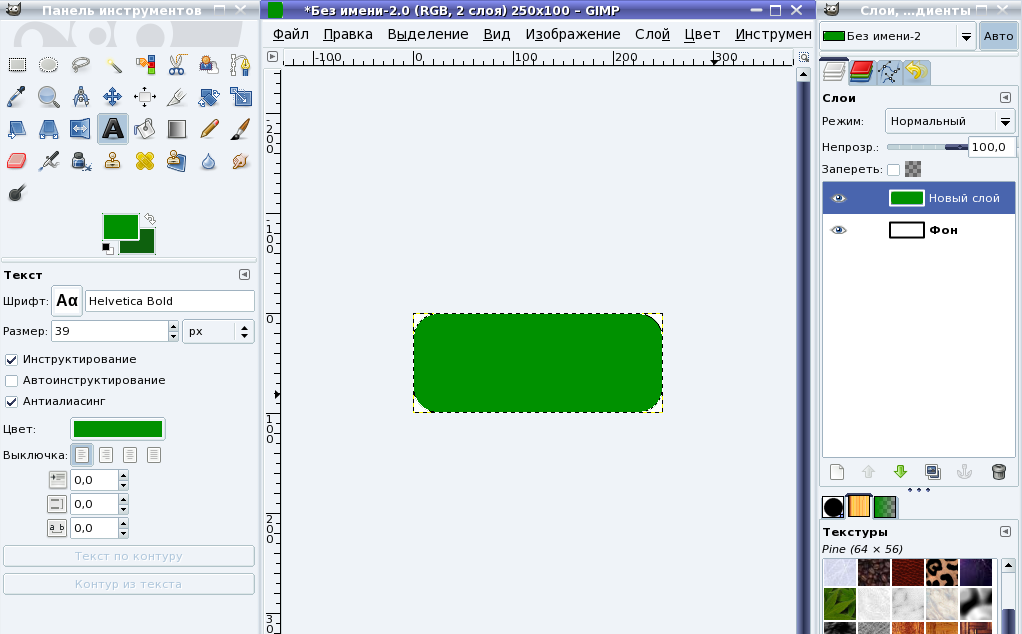1022x634 pixels.
Task: Pick the Eraser tool
Action: click(16, 160)
